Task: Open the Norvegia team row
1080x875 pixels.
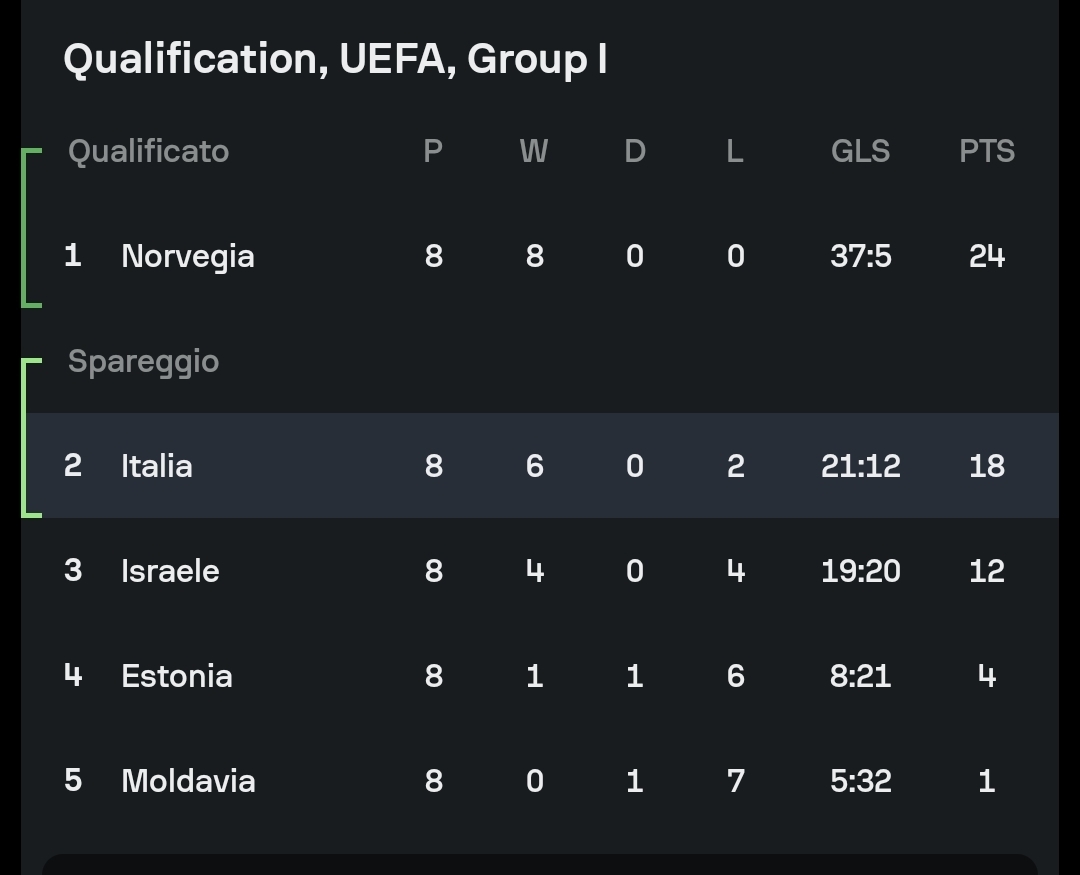Action: [x=540, y=256]
